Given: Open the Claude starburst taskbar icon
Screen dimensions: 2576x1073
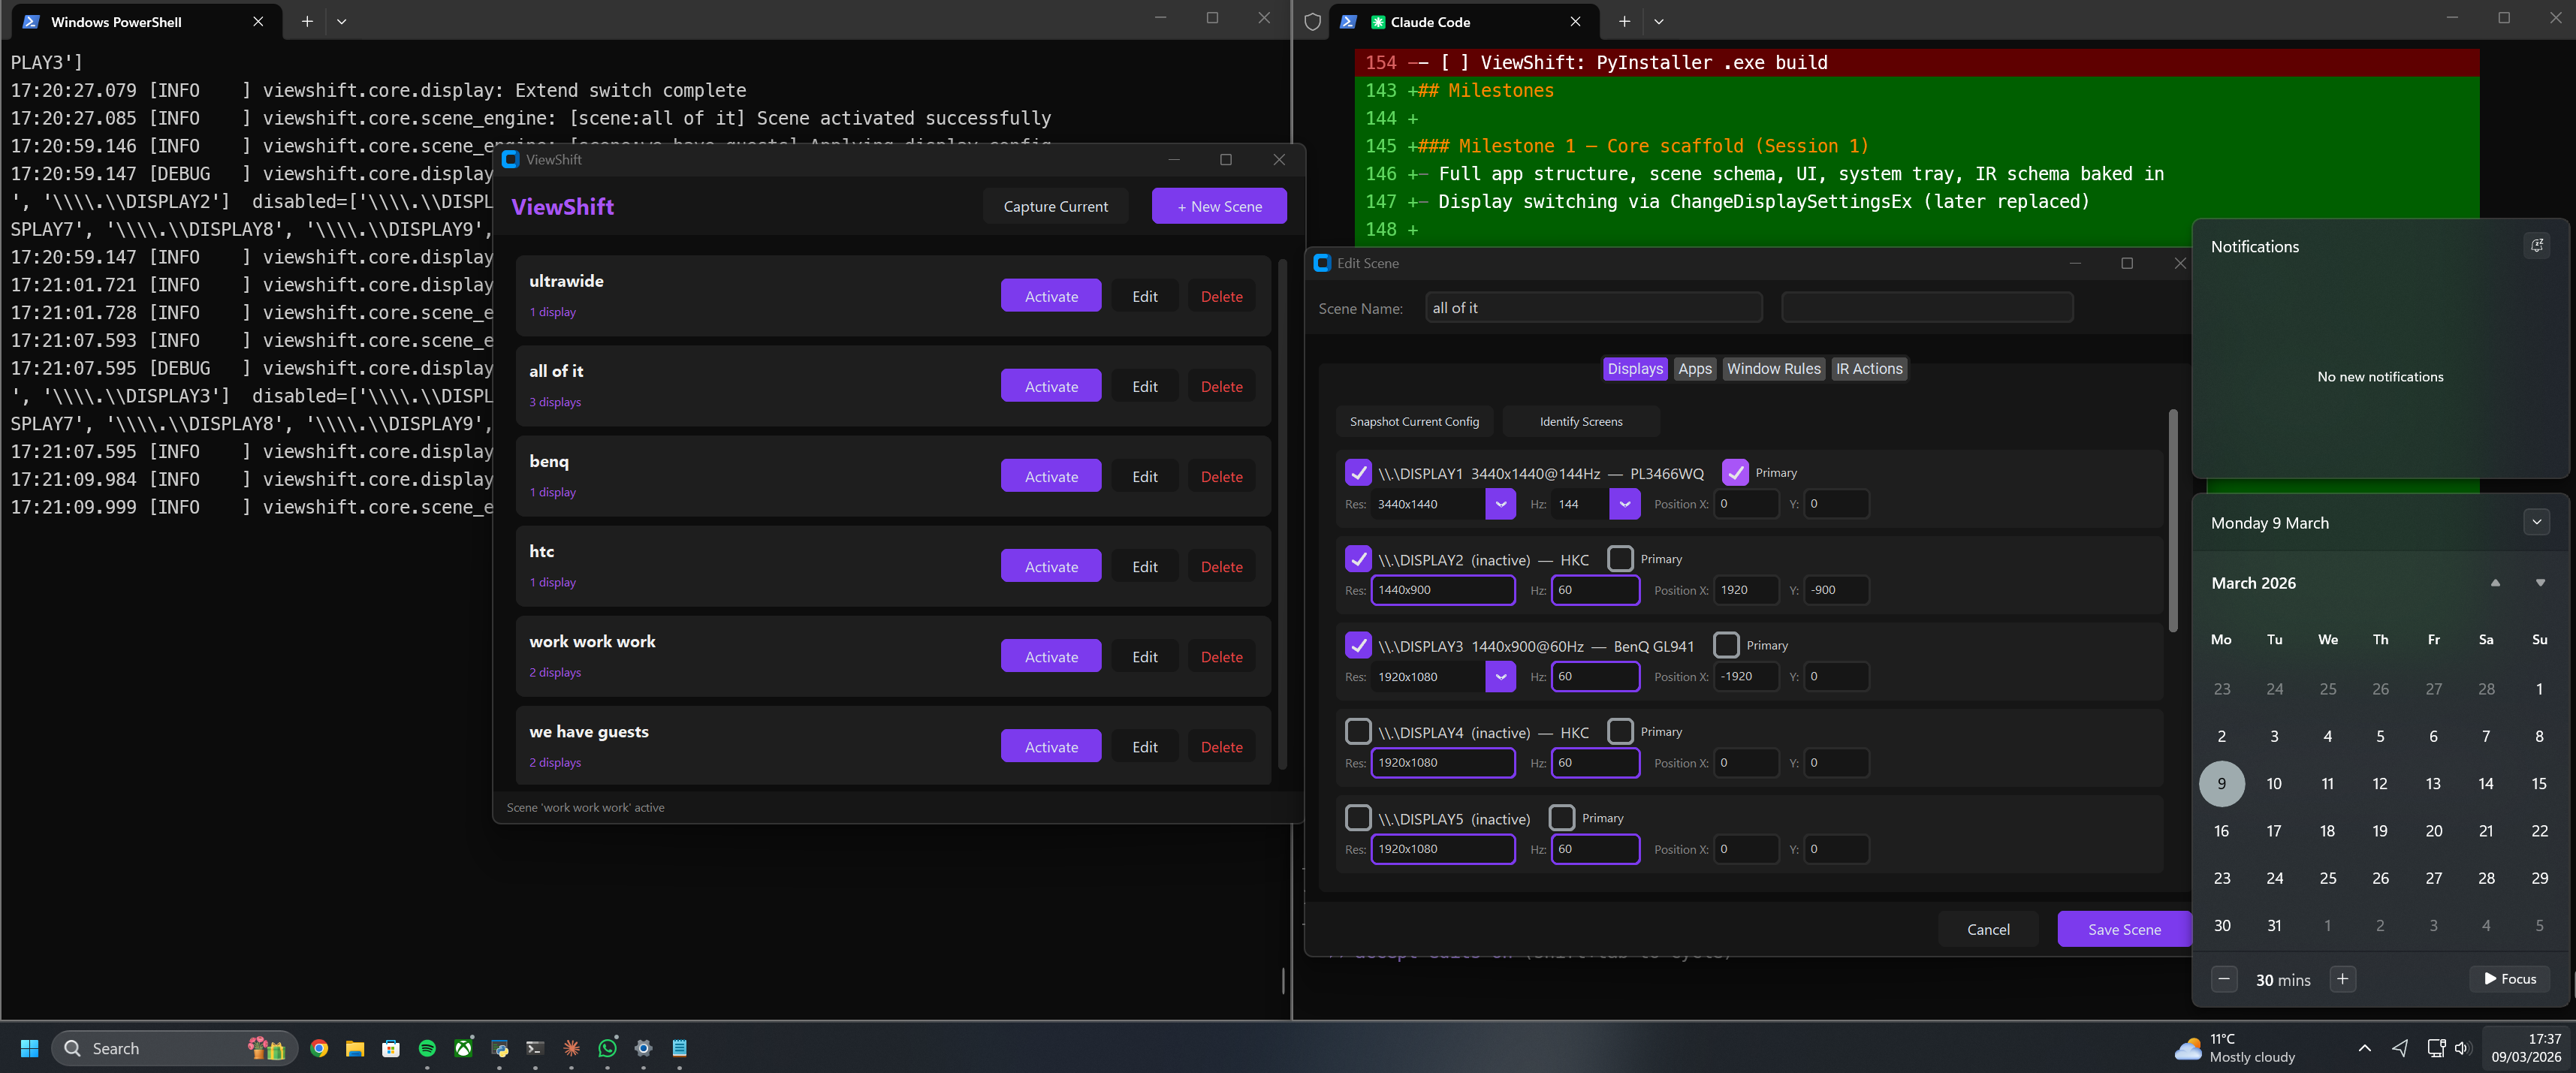Looking at the screenshot, I should [571, 1048].
